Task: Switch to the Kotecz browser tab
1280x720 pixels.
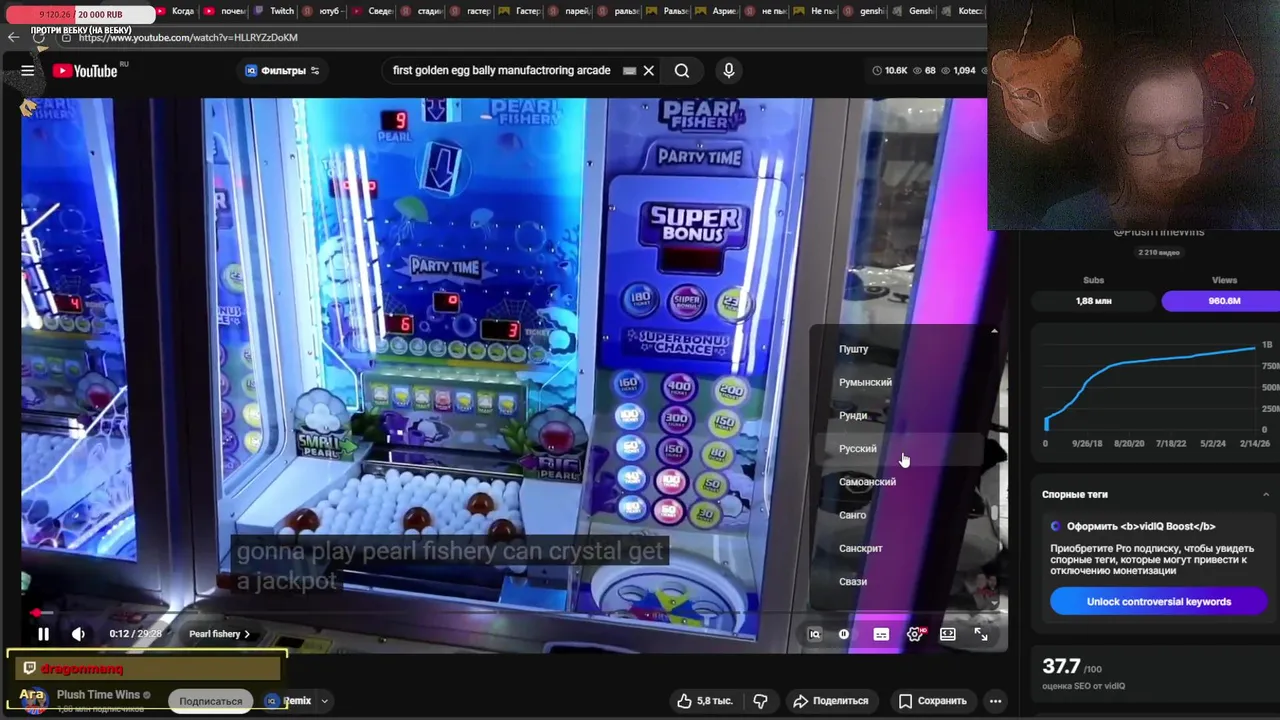Action: pyautogui.click(x=964, y=11)
